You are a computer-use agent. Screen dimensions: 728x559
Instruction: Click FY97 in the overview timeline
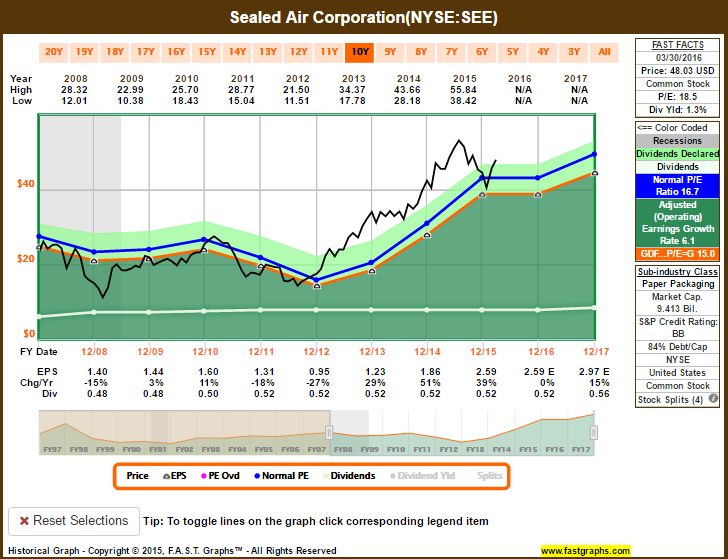coord(52,450)
